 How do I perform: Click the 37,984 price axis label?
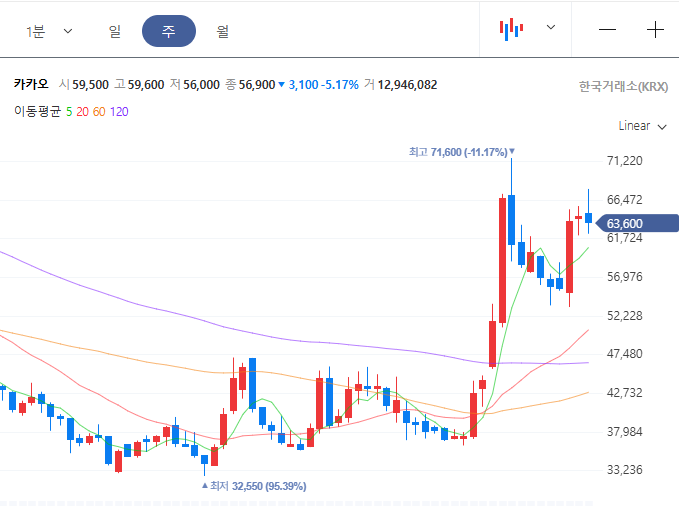pyautogui.click(x=625, y=432)
